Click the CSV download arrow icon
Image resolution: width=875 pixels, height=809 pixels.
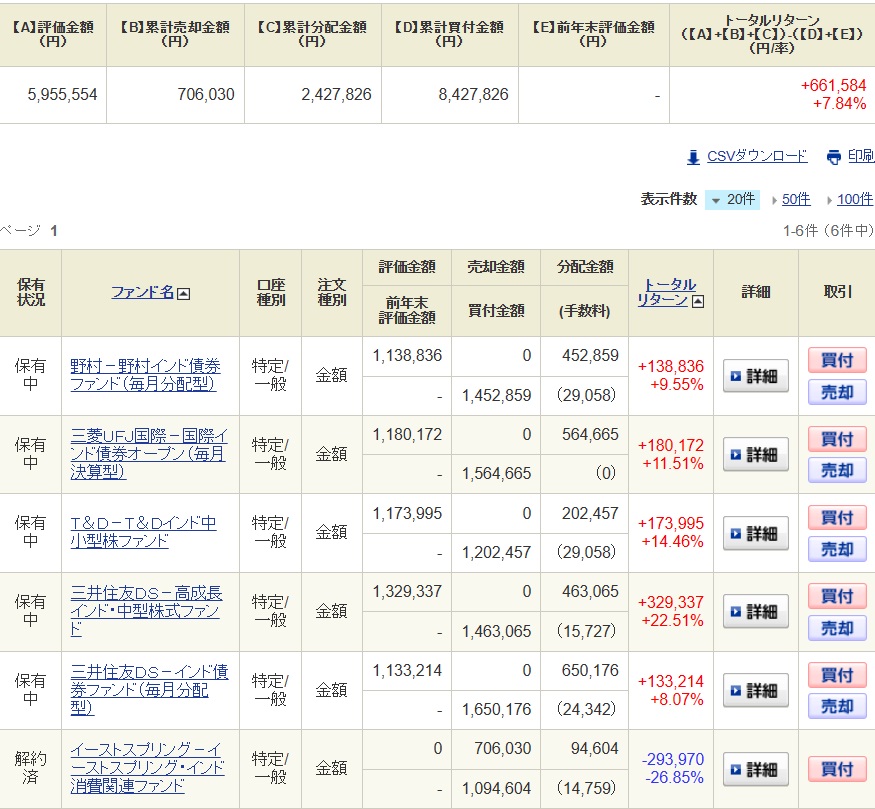coord(693,157)
